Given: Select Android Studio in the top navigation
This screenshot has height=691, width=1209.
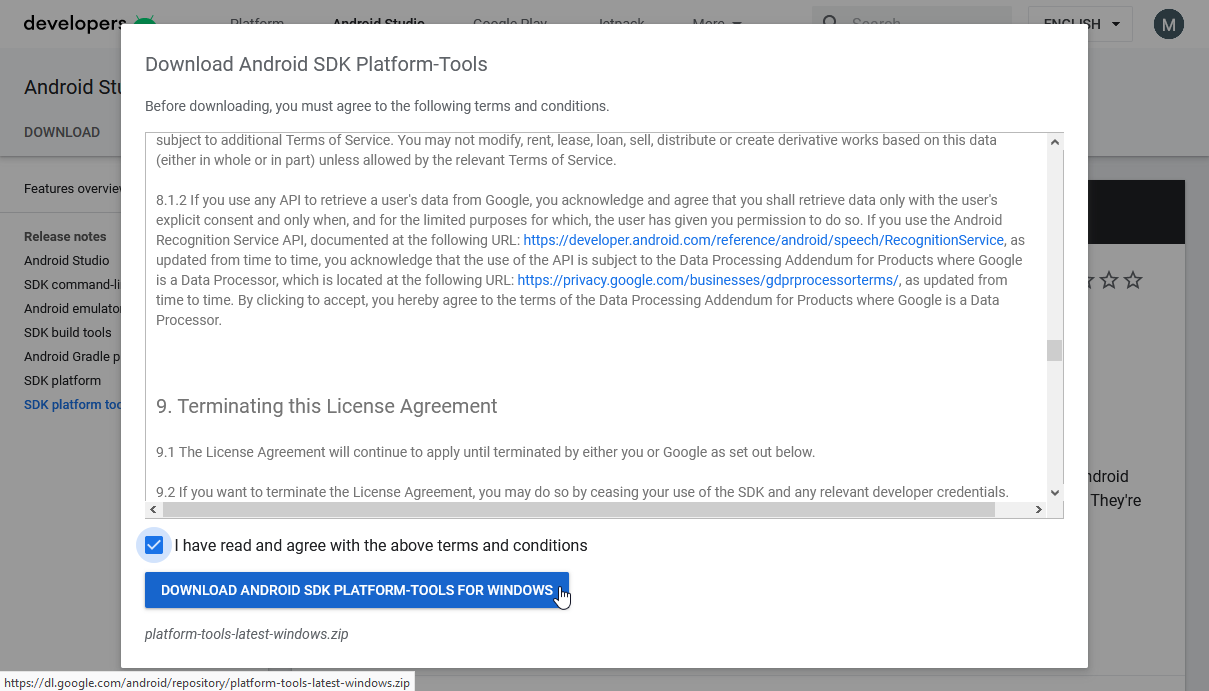Looking at the screenshot, I should pos(379,23).
